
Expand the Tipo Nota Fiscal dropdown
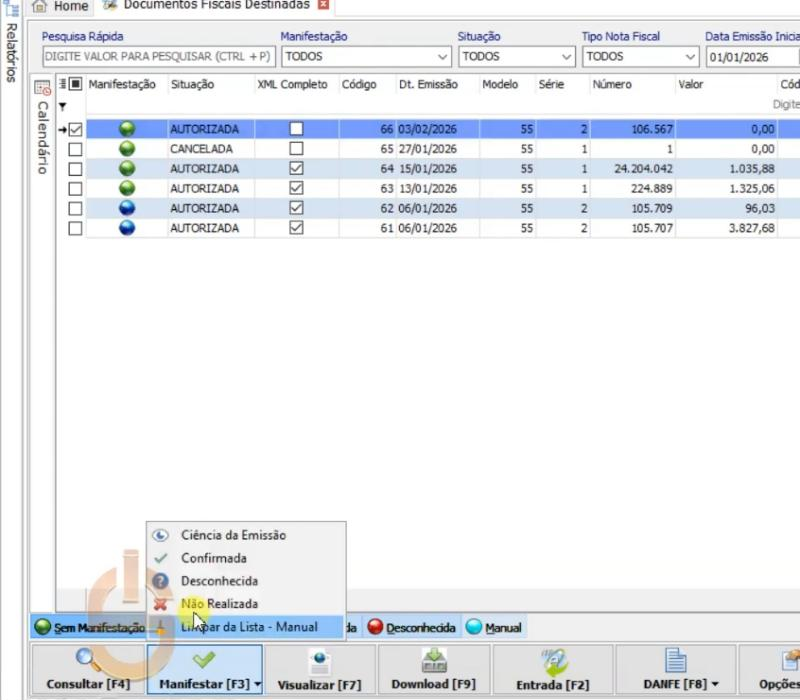(690, 57)
